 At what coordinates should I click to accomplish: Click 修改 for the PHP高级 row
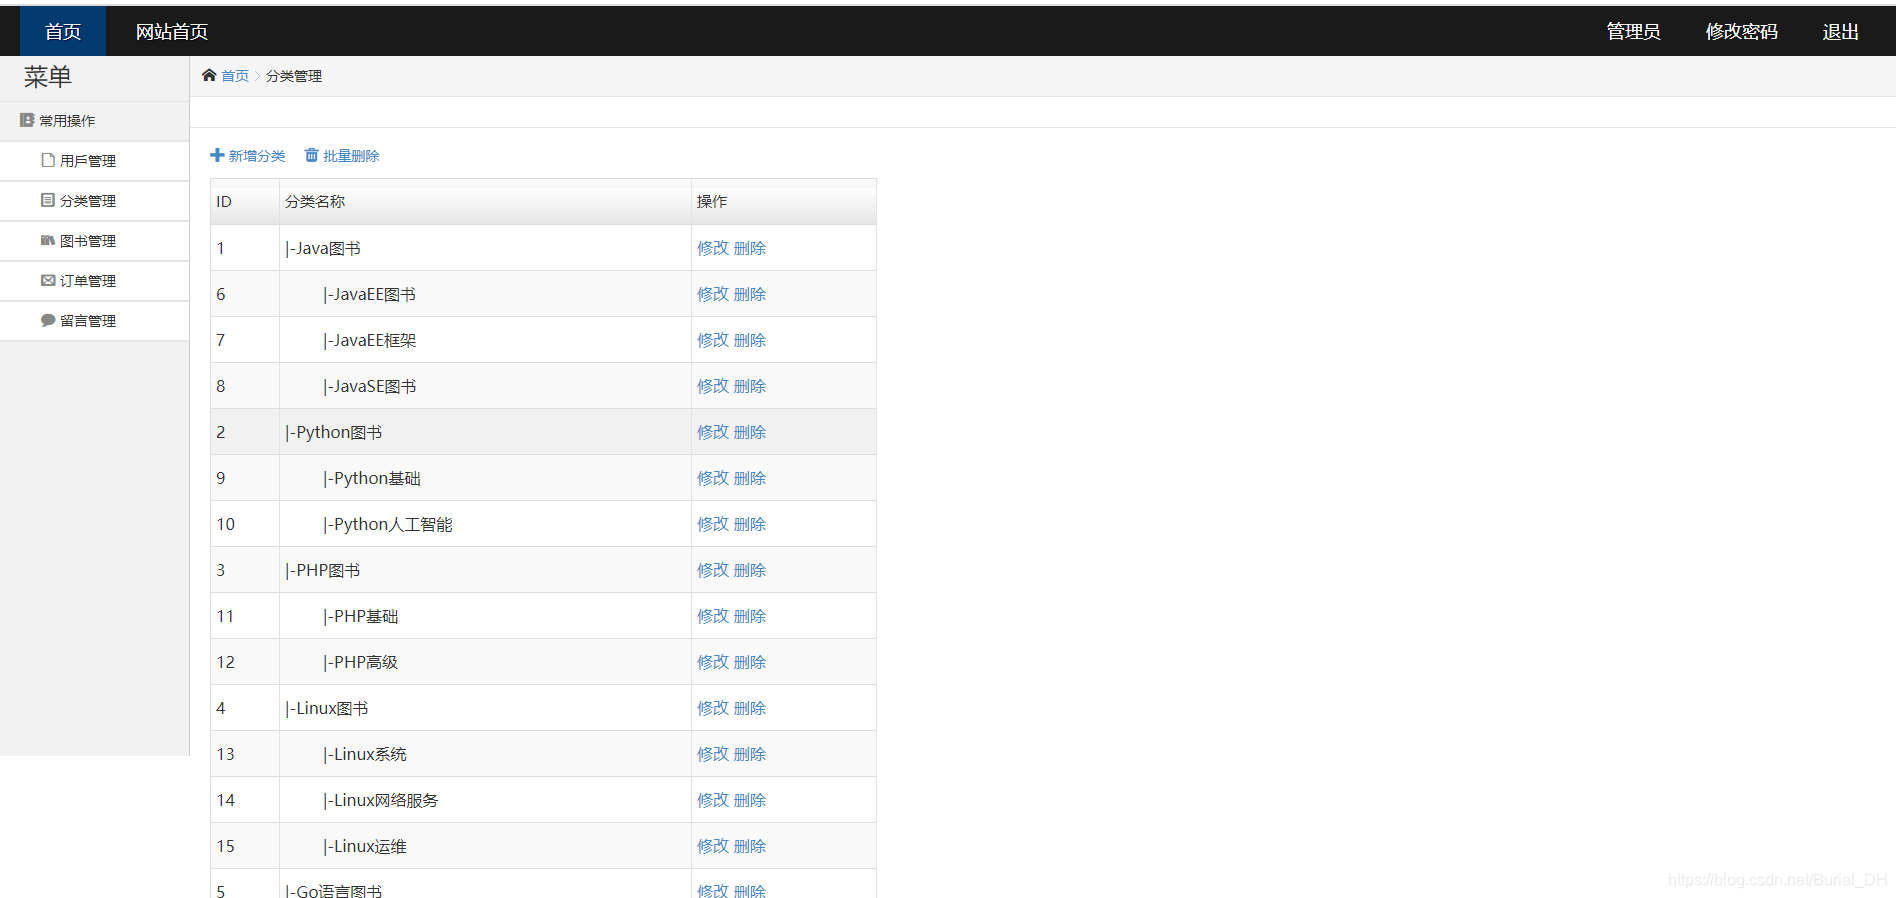tap(713, 662)
